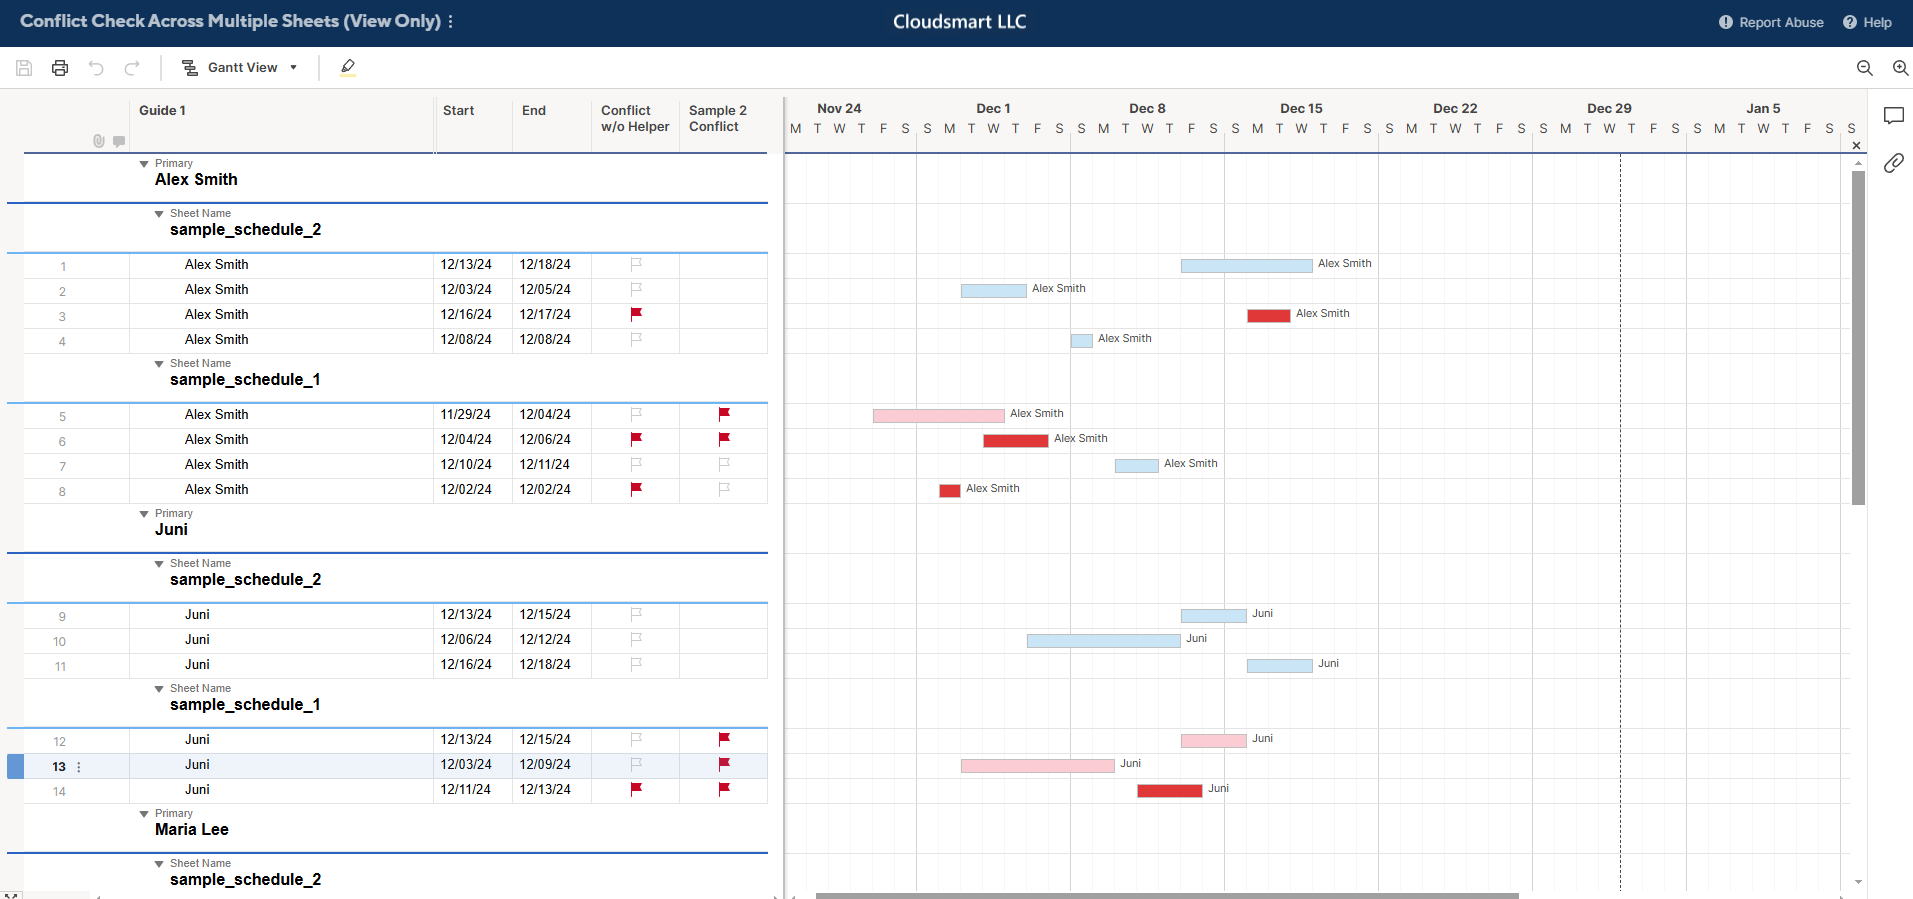The height and width of the screenshot is (899, 1913).
Task: Click the red Gantt bar for row 3
Action: (x=1268, y=316)
